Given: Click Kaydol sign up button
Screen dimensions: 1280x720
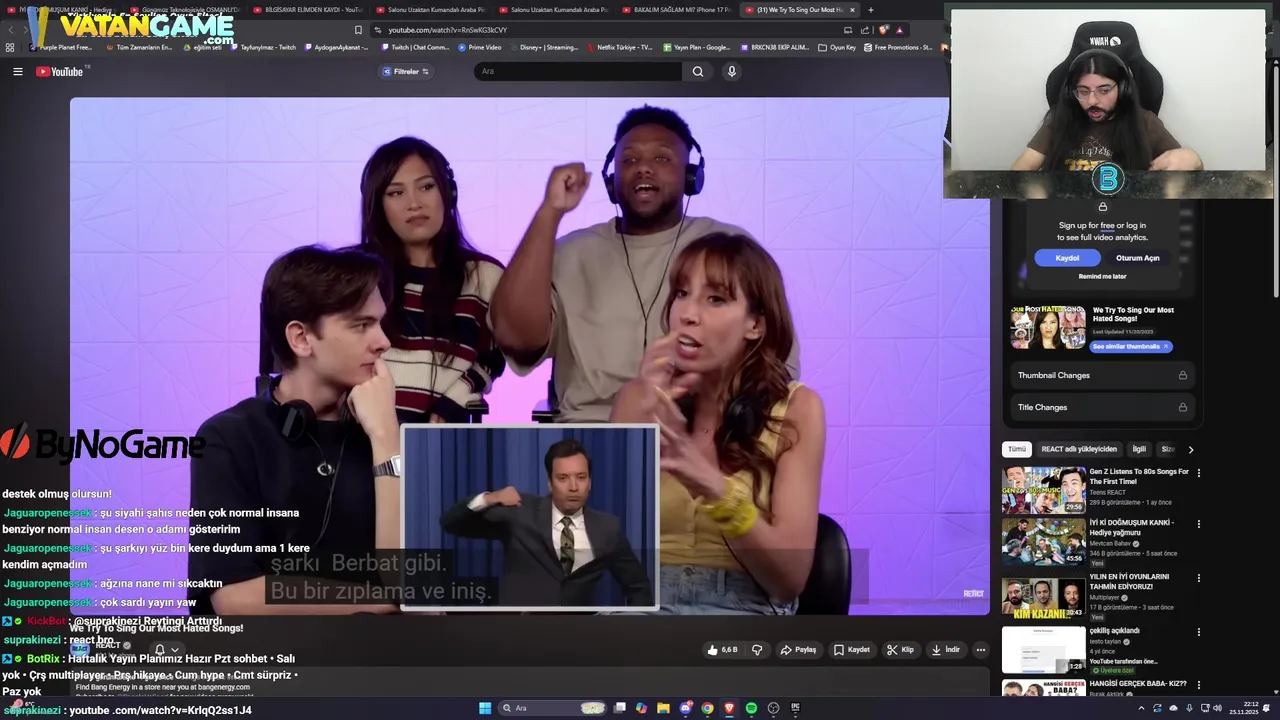Looking at the screenshot, I should 1067,258.
